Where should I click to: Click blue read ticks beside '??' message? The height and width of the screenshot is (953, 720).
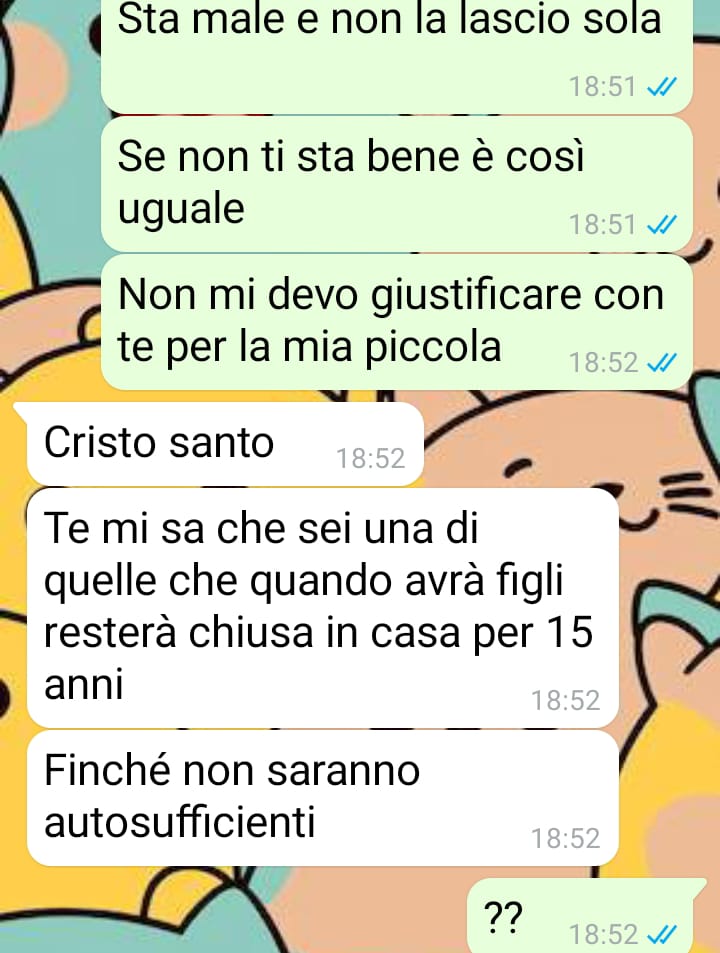661,933
